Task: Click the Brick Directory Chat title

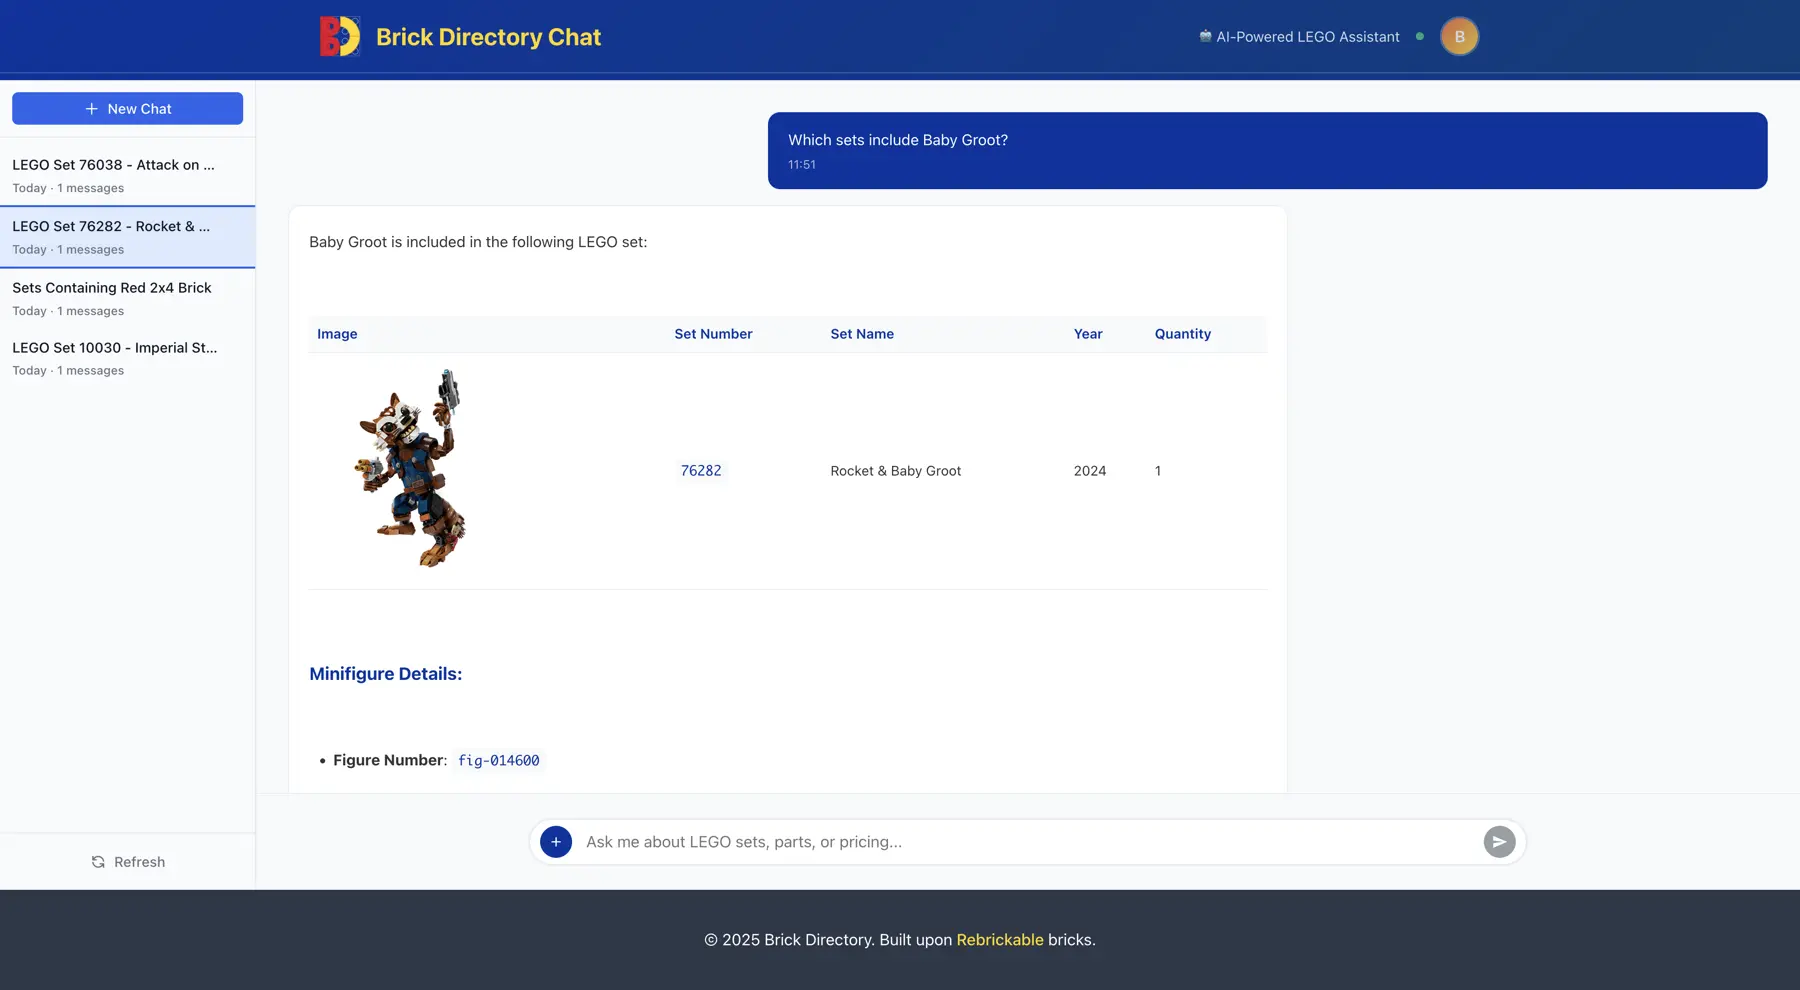Action: (x=488, y=37)
